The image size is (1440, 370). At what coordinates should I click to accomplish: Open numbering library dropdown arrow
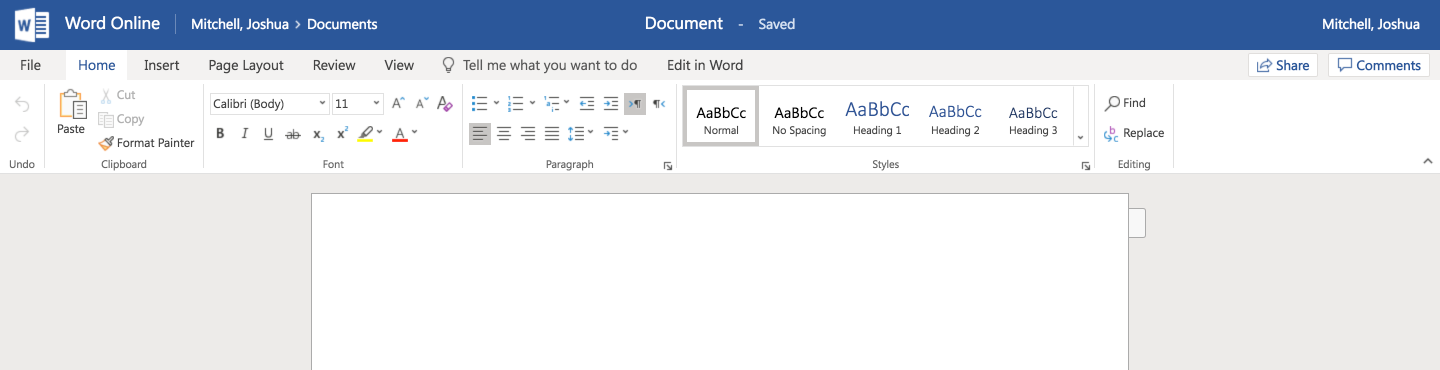point(532,103)
